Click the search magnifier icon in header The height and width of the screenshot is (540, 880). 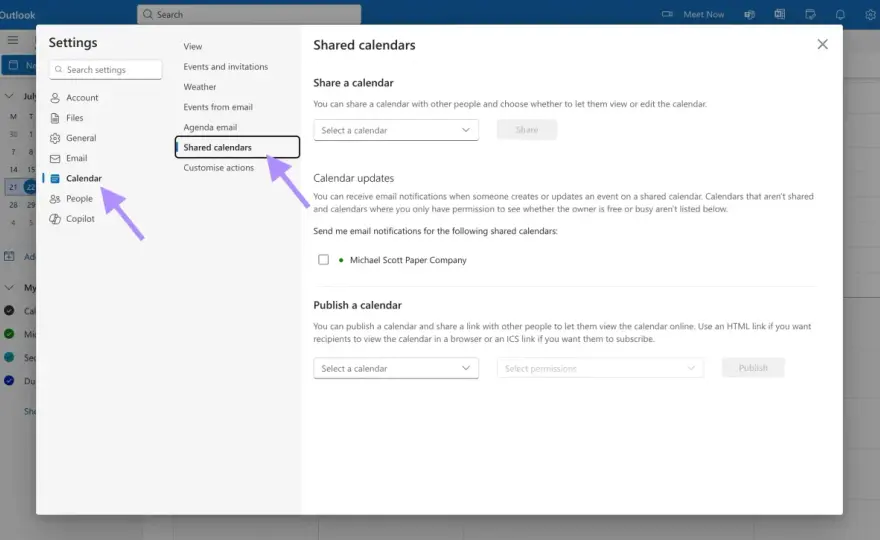coord(148,14)
